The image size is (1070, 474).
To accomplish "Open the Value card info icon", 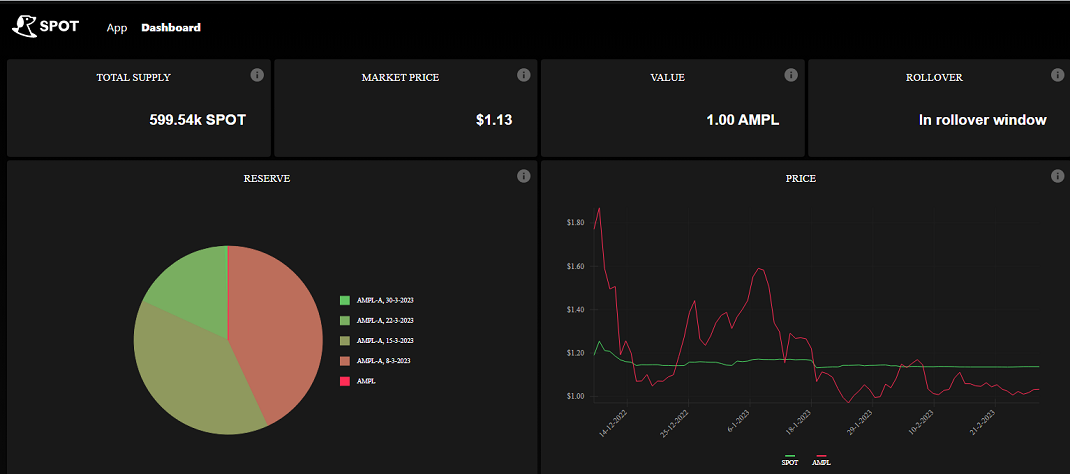I will point(791,74).
